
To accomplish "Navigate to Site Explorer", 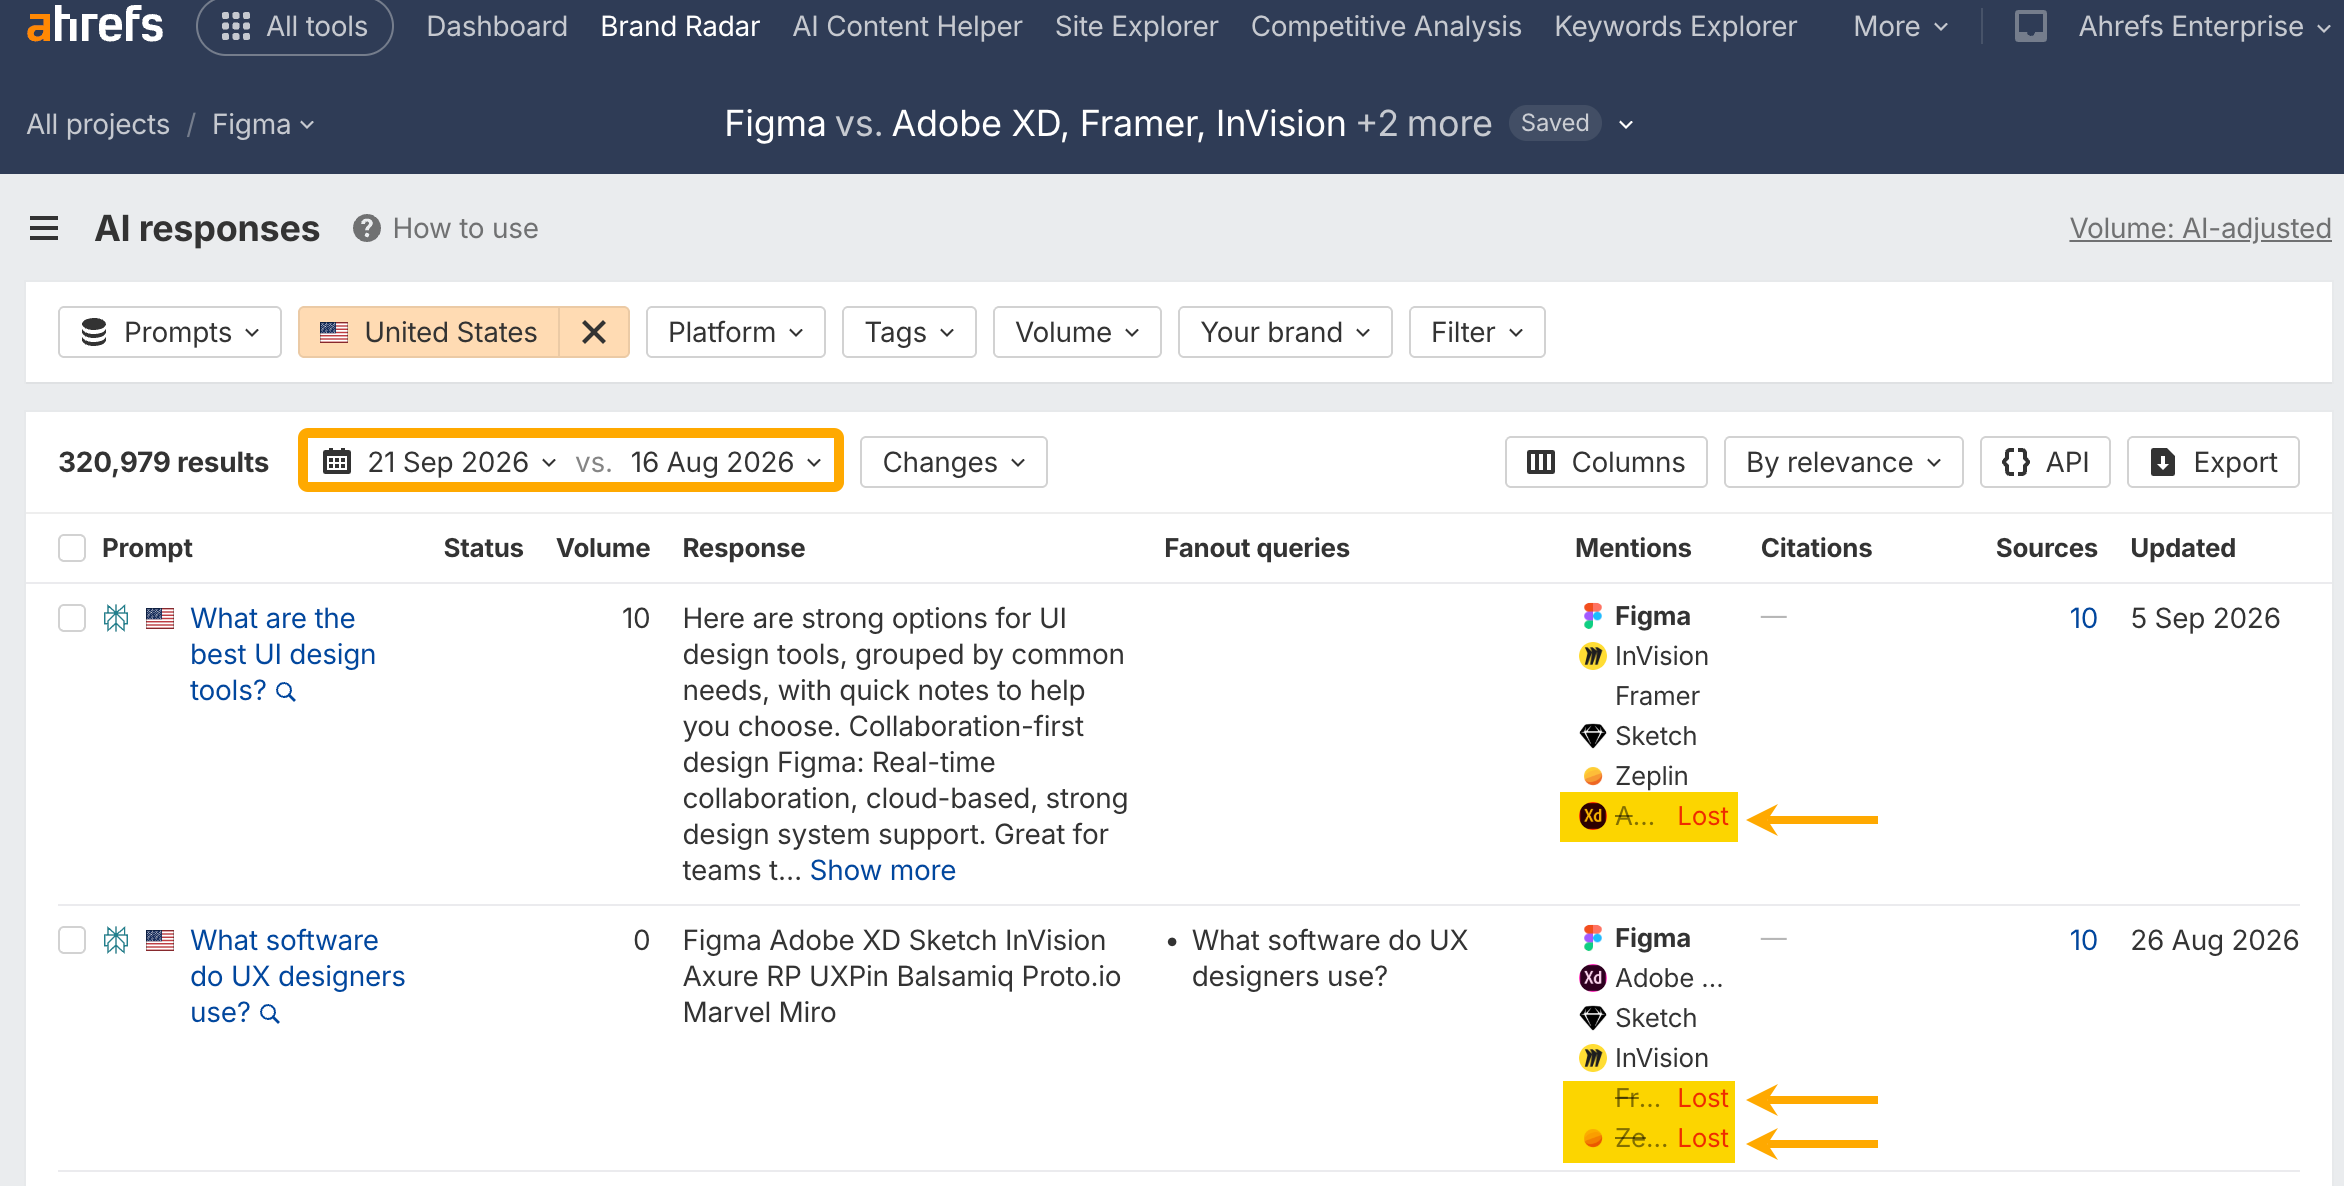I will point(1136,26).
